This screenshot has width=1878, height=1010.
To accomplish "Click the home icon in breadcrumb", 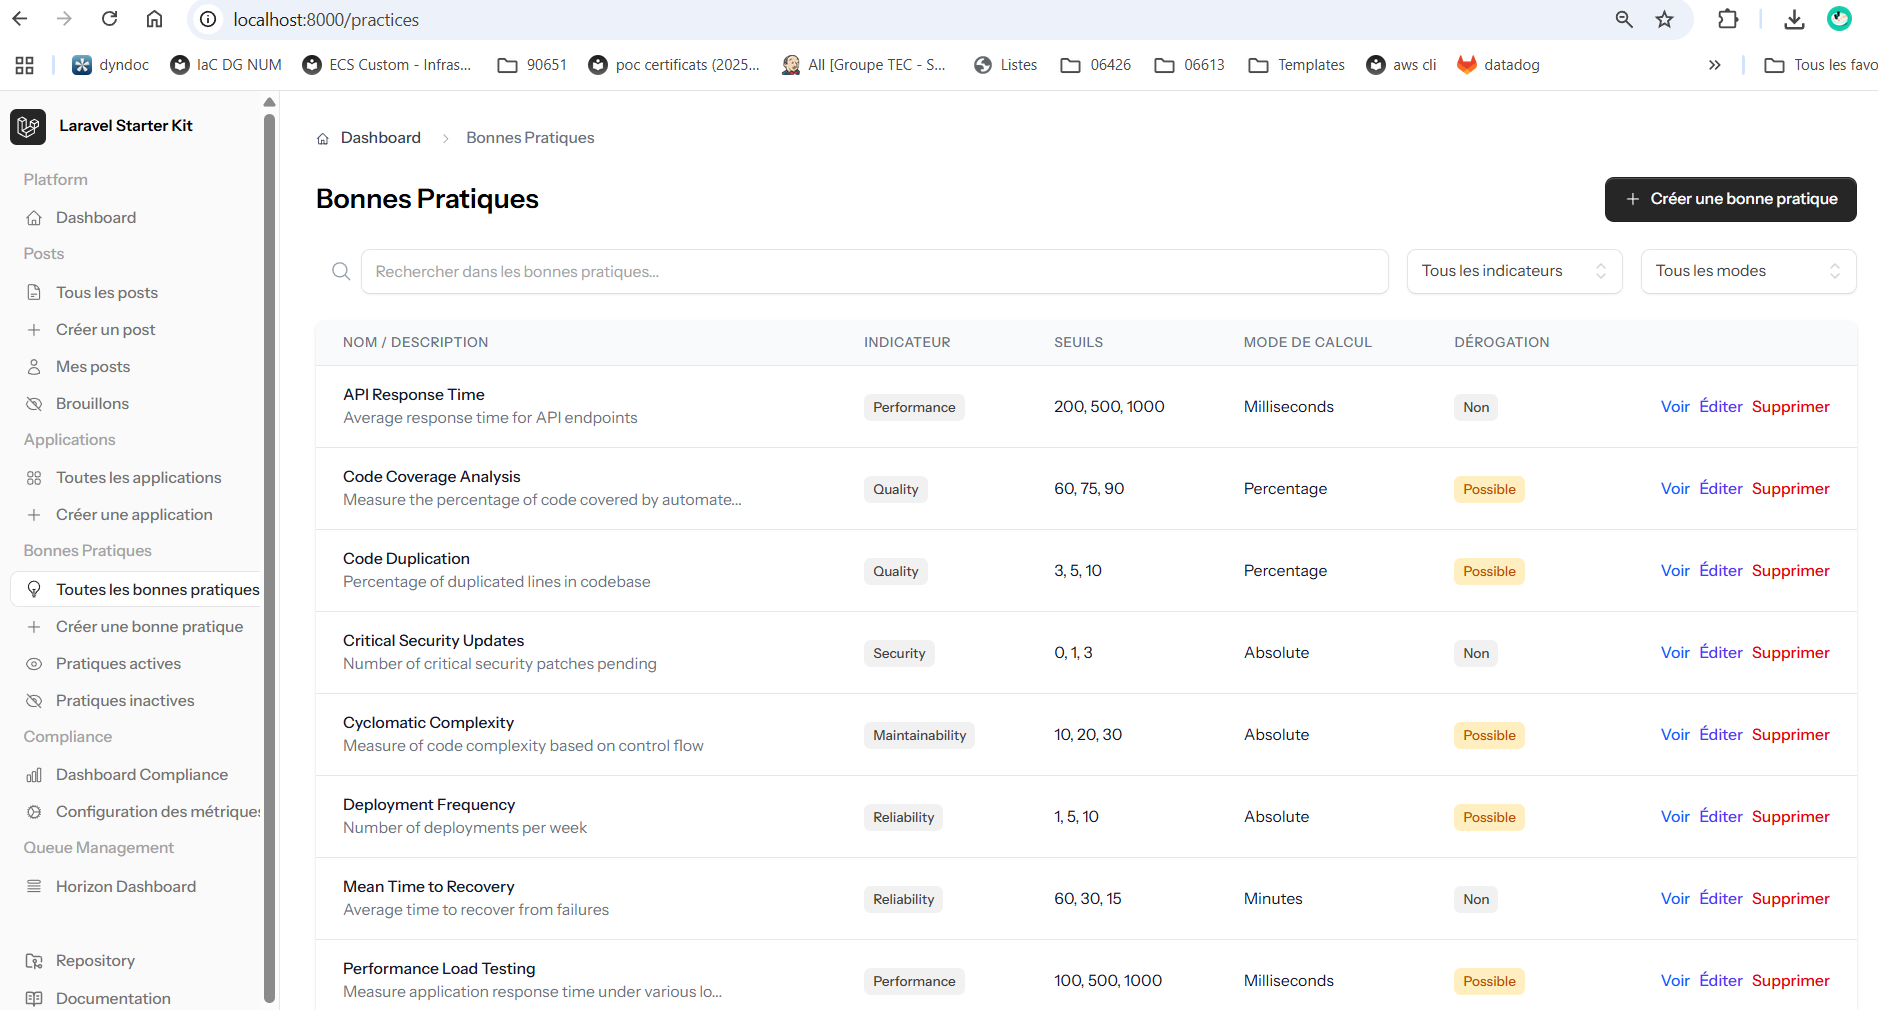I will click(x=323, y=139).
